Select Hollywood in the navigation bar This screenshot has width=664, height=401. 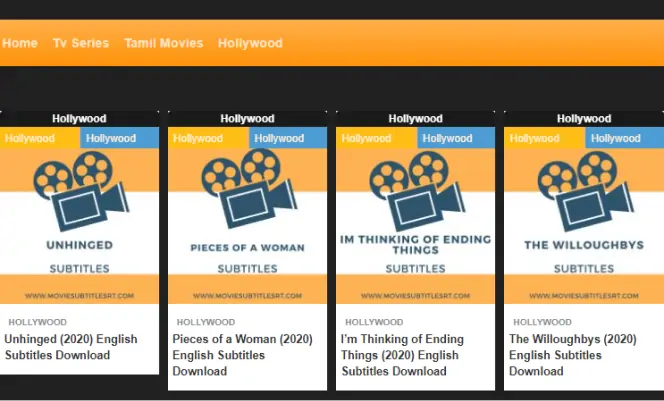coord(250,43)
